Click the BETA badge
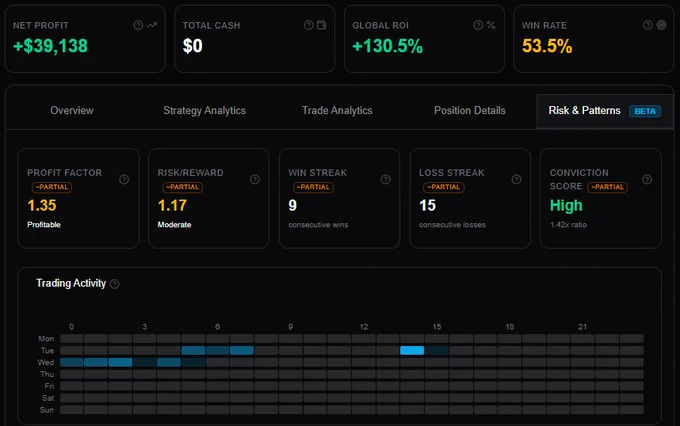 (x=645, y=111)
